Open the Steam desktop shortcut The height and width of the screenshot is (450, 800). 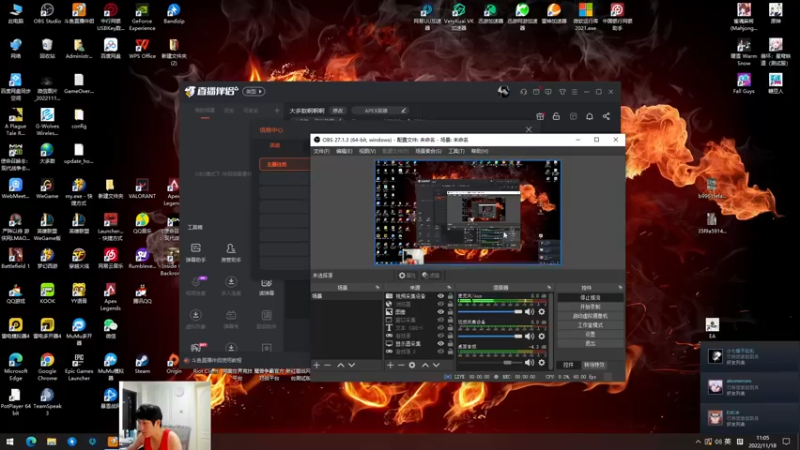[x=142, y=362]
